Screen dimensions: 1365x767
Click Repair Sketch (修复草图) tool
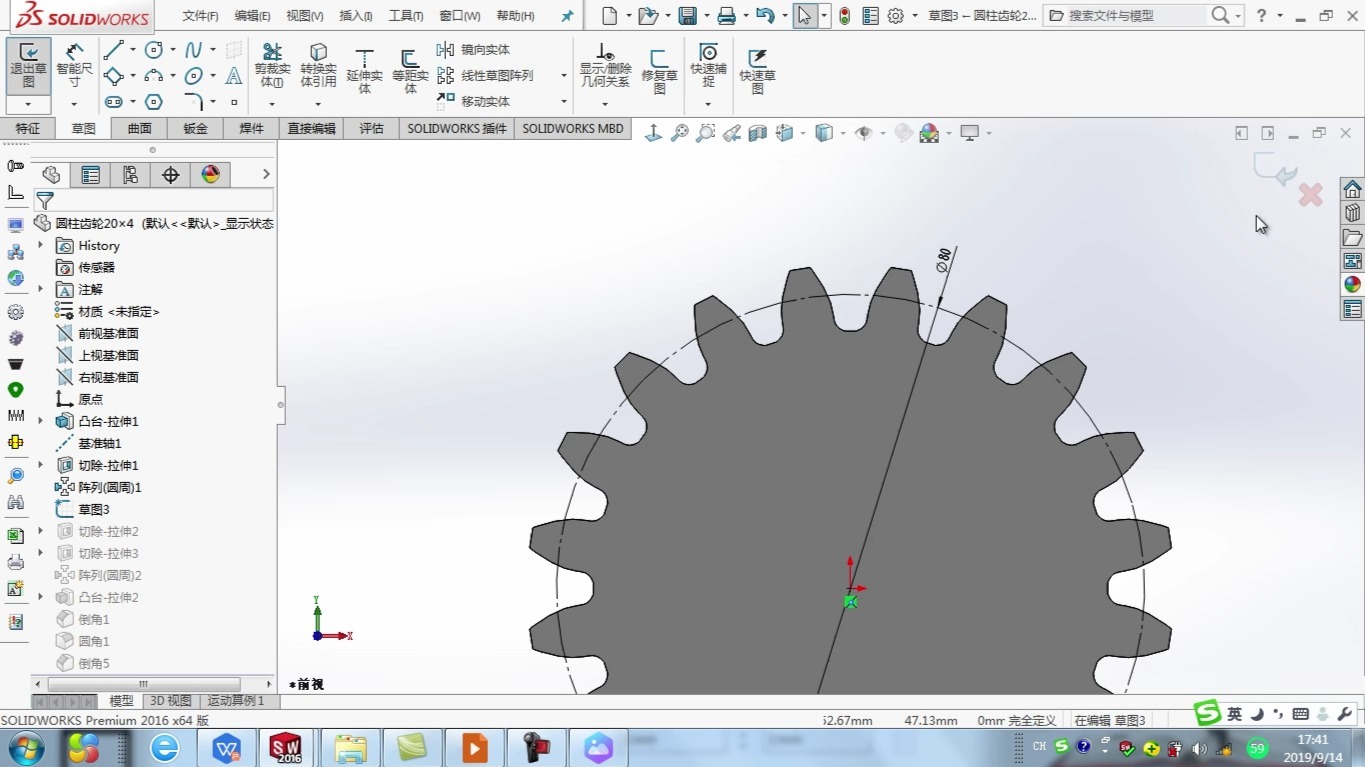click(659, 70)
